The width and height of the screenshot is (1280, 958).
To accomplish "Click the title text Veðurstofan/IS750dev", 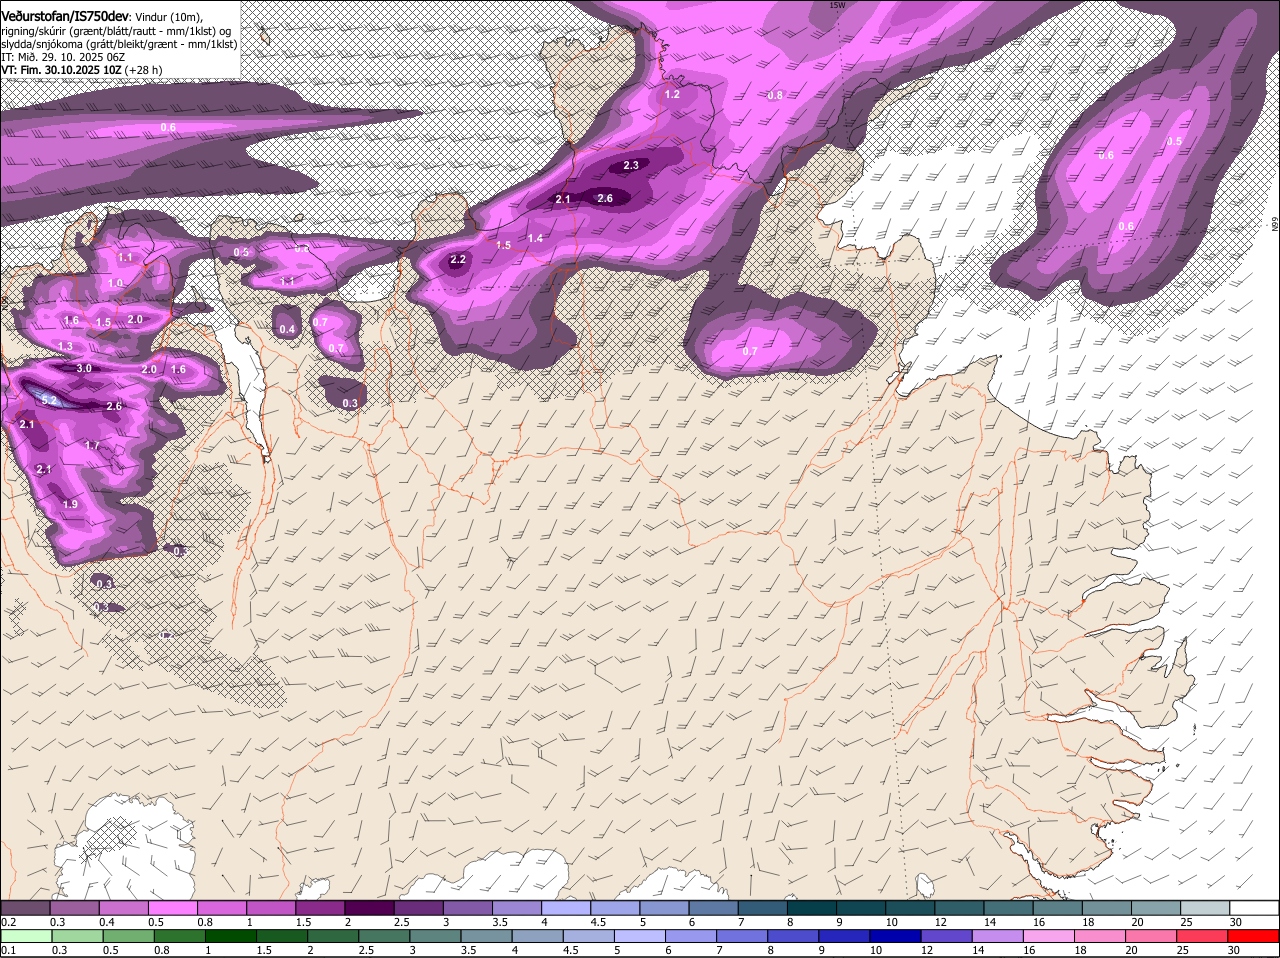I will 65,16.
